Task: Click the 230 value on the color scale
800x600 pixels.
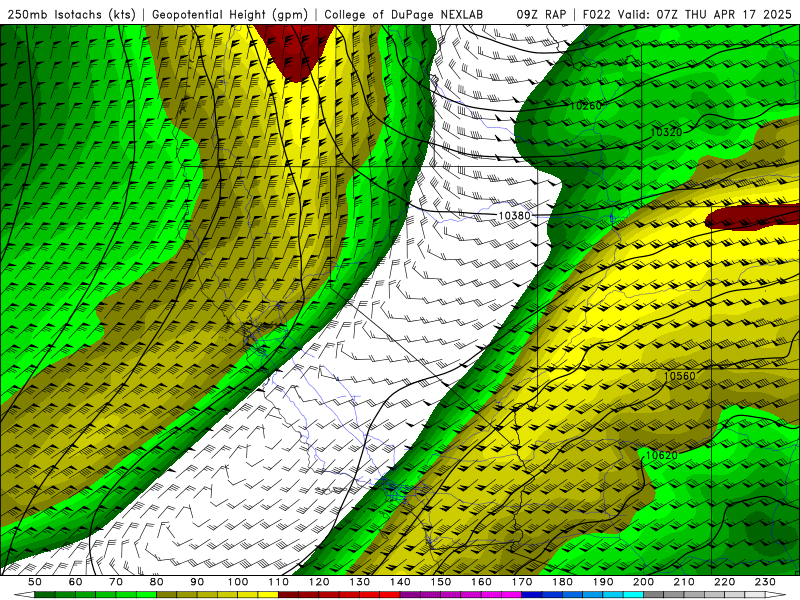Action: click(765, 582)
